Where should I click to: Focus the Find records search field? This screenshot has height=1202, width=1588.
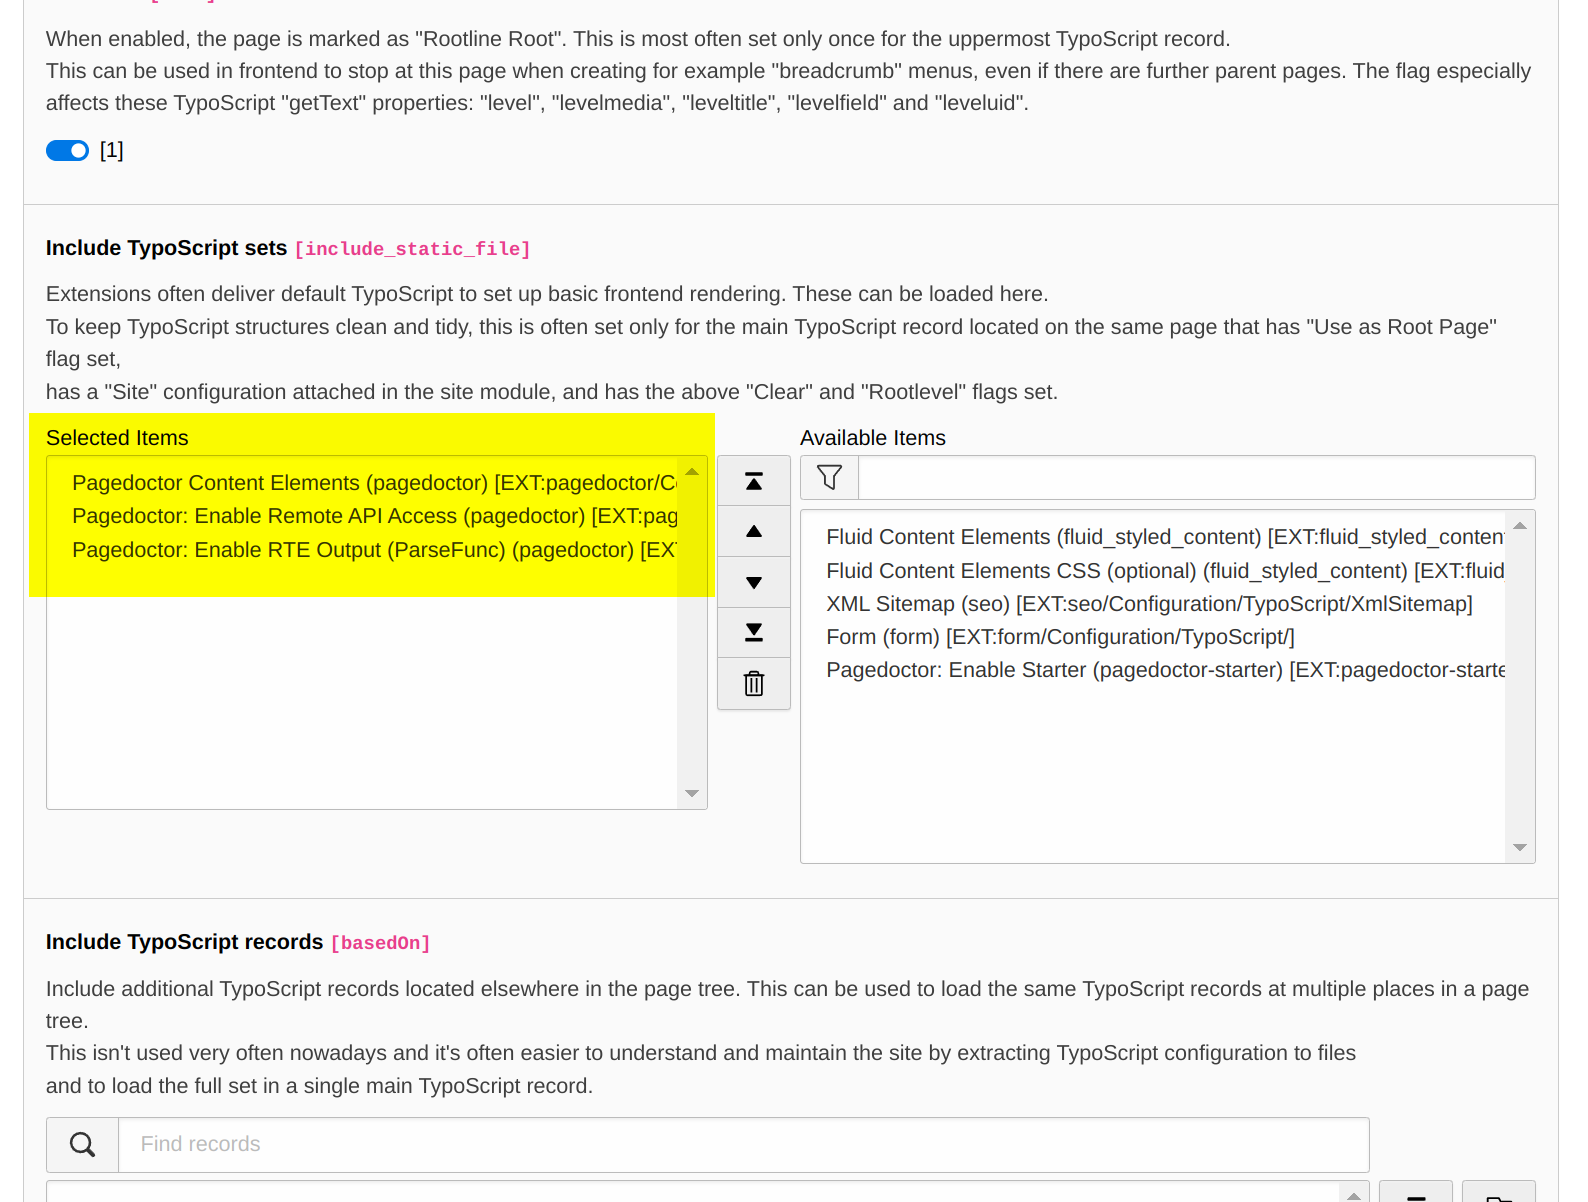(743, 1144)
